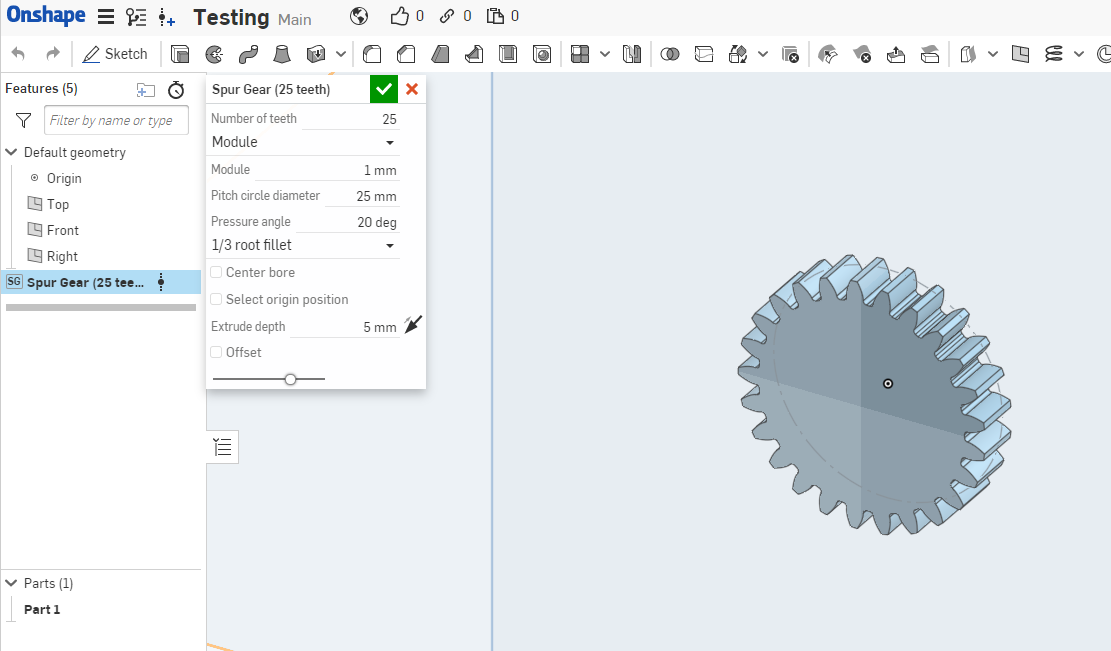Select Part 1 in parts list
This screenshot has height=651, width=1111.
(x=42, y=609)
